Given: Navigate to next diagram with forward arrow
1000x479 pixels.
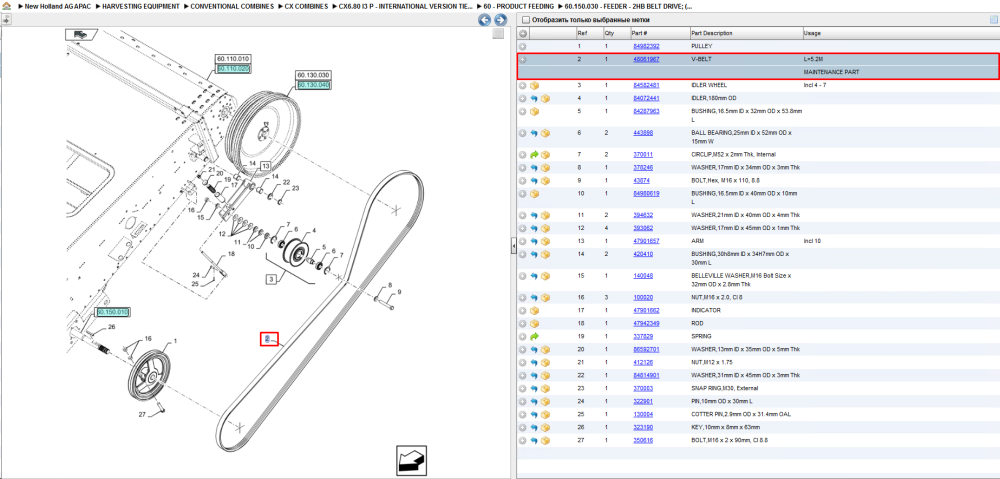Looking at the screenshot, I should point(501,20).
